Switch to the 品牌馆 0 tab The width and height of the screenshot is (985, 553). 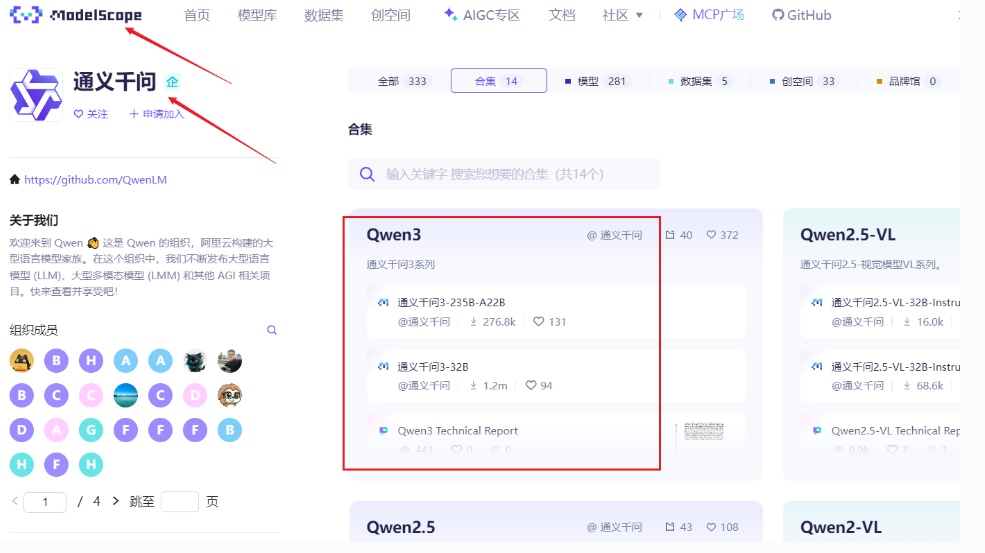pos(906,81)
